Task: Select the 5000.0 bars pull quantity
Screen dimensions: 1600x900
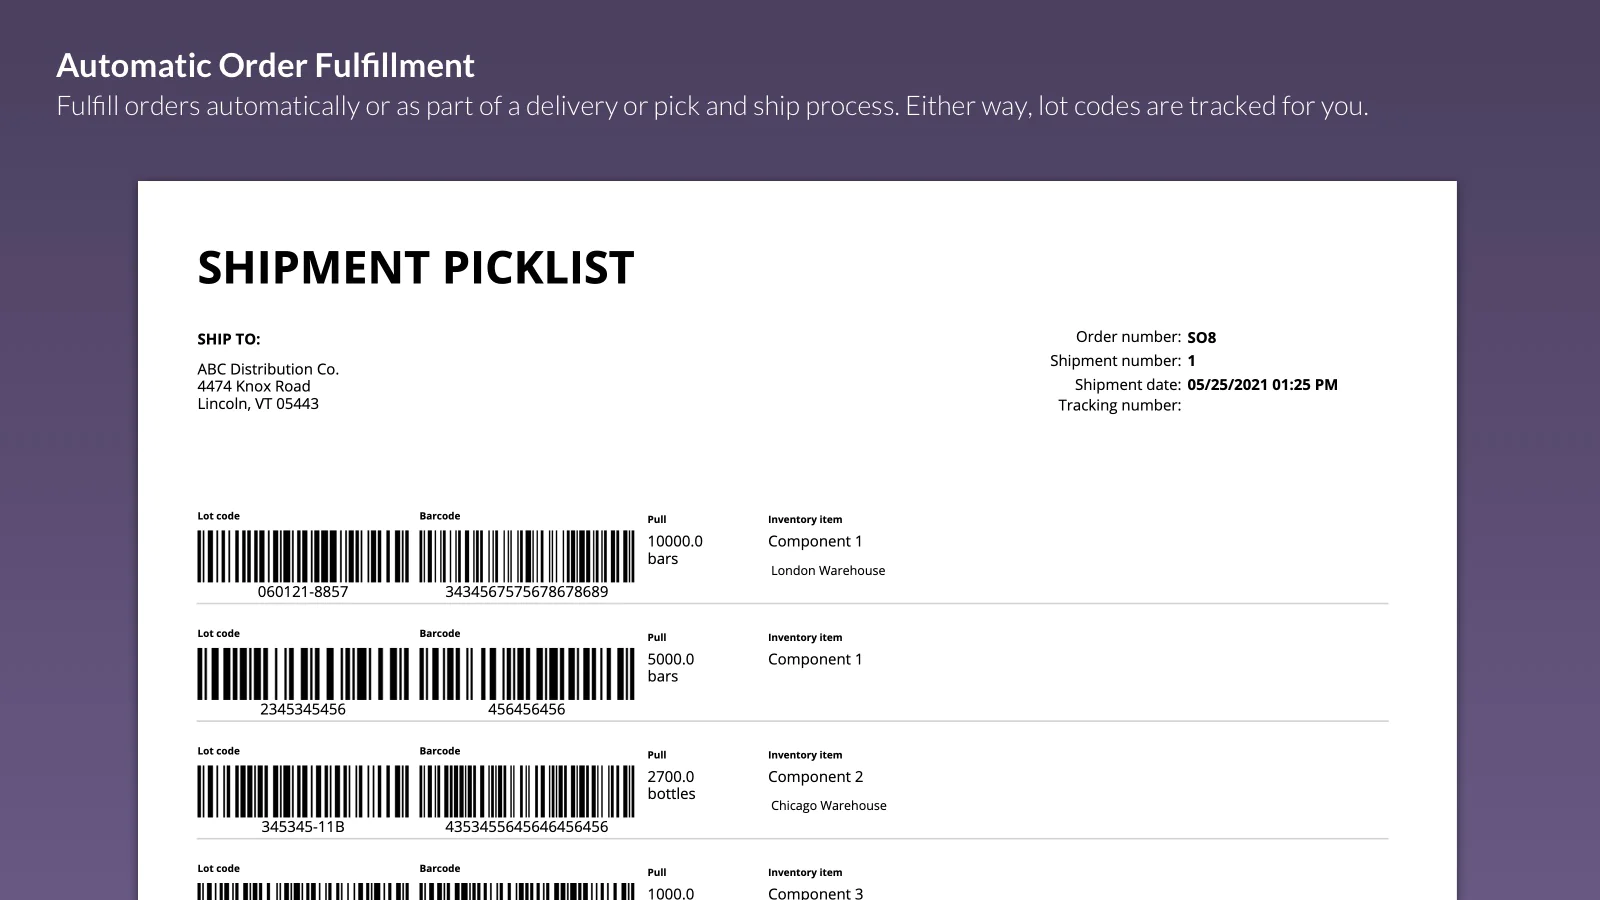Action: pyautogui.click(x=671, y=668)
